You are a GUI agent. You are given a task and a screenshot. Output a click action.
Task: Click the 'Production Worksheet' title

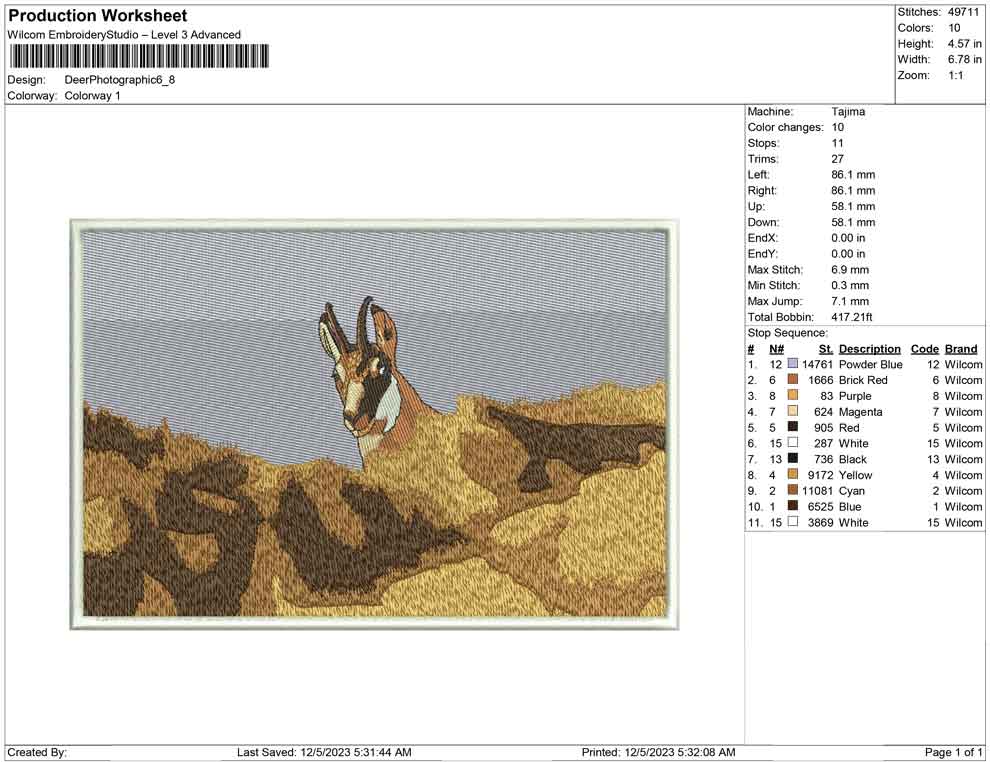point(98,16)
